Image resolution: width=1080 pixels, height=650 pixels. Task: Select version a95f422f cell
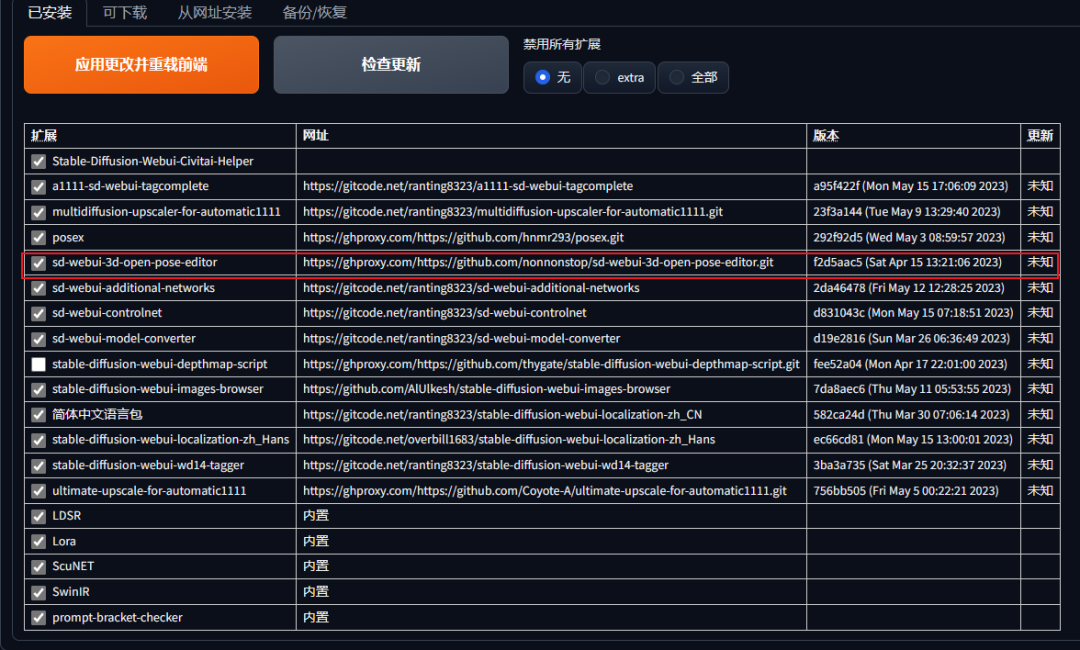click(911, 186)
